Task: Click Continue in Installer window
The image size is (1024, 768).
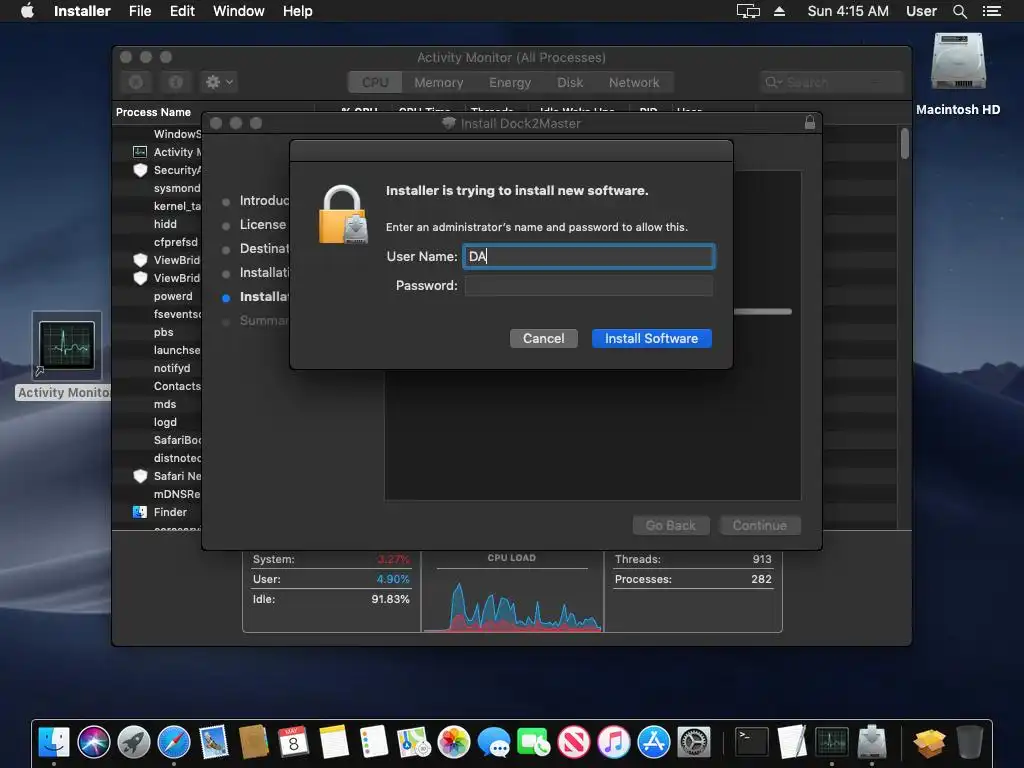Action: point(760,525)
